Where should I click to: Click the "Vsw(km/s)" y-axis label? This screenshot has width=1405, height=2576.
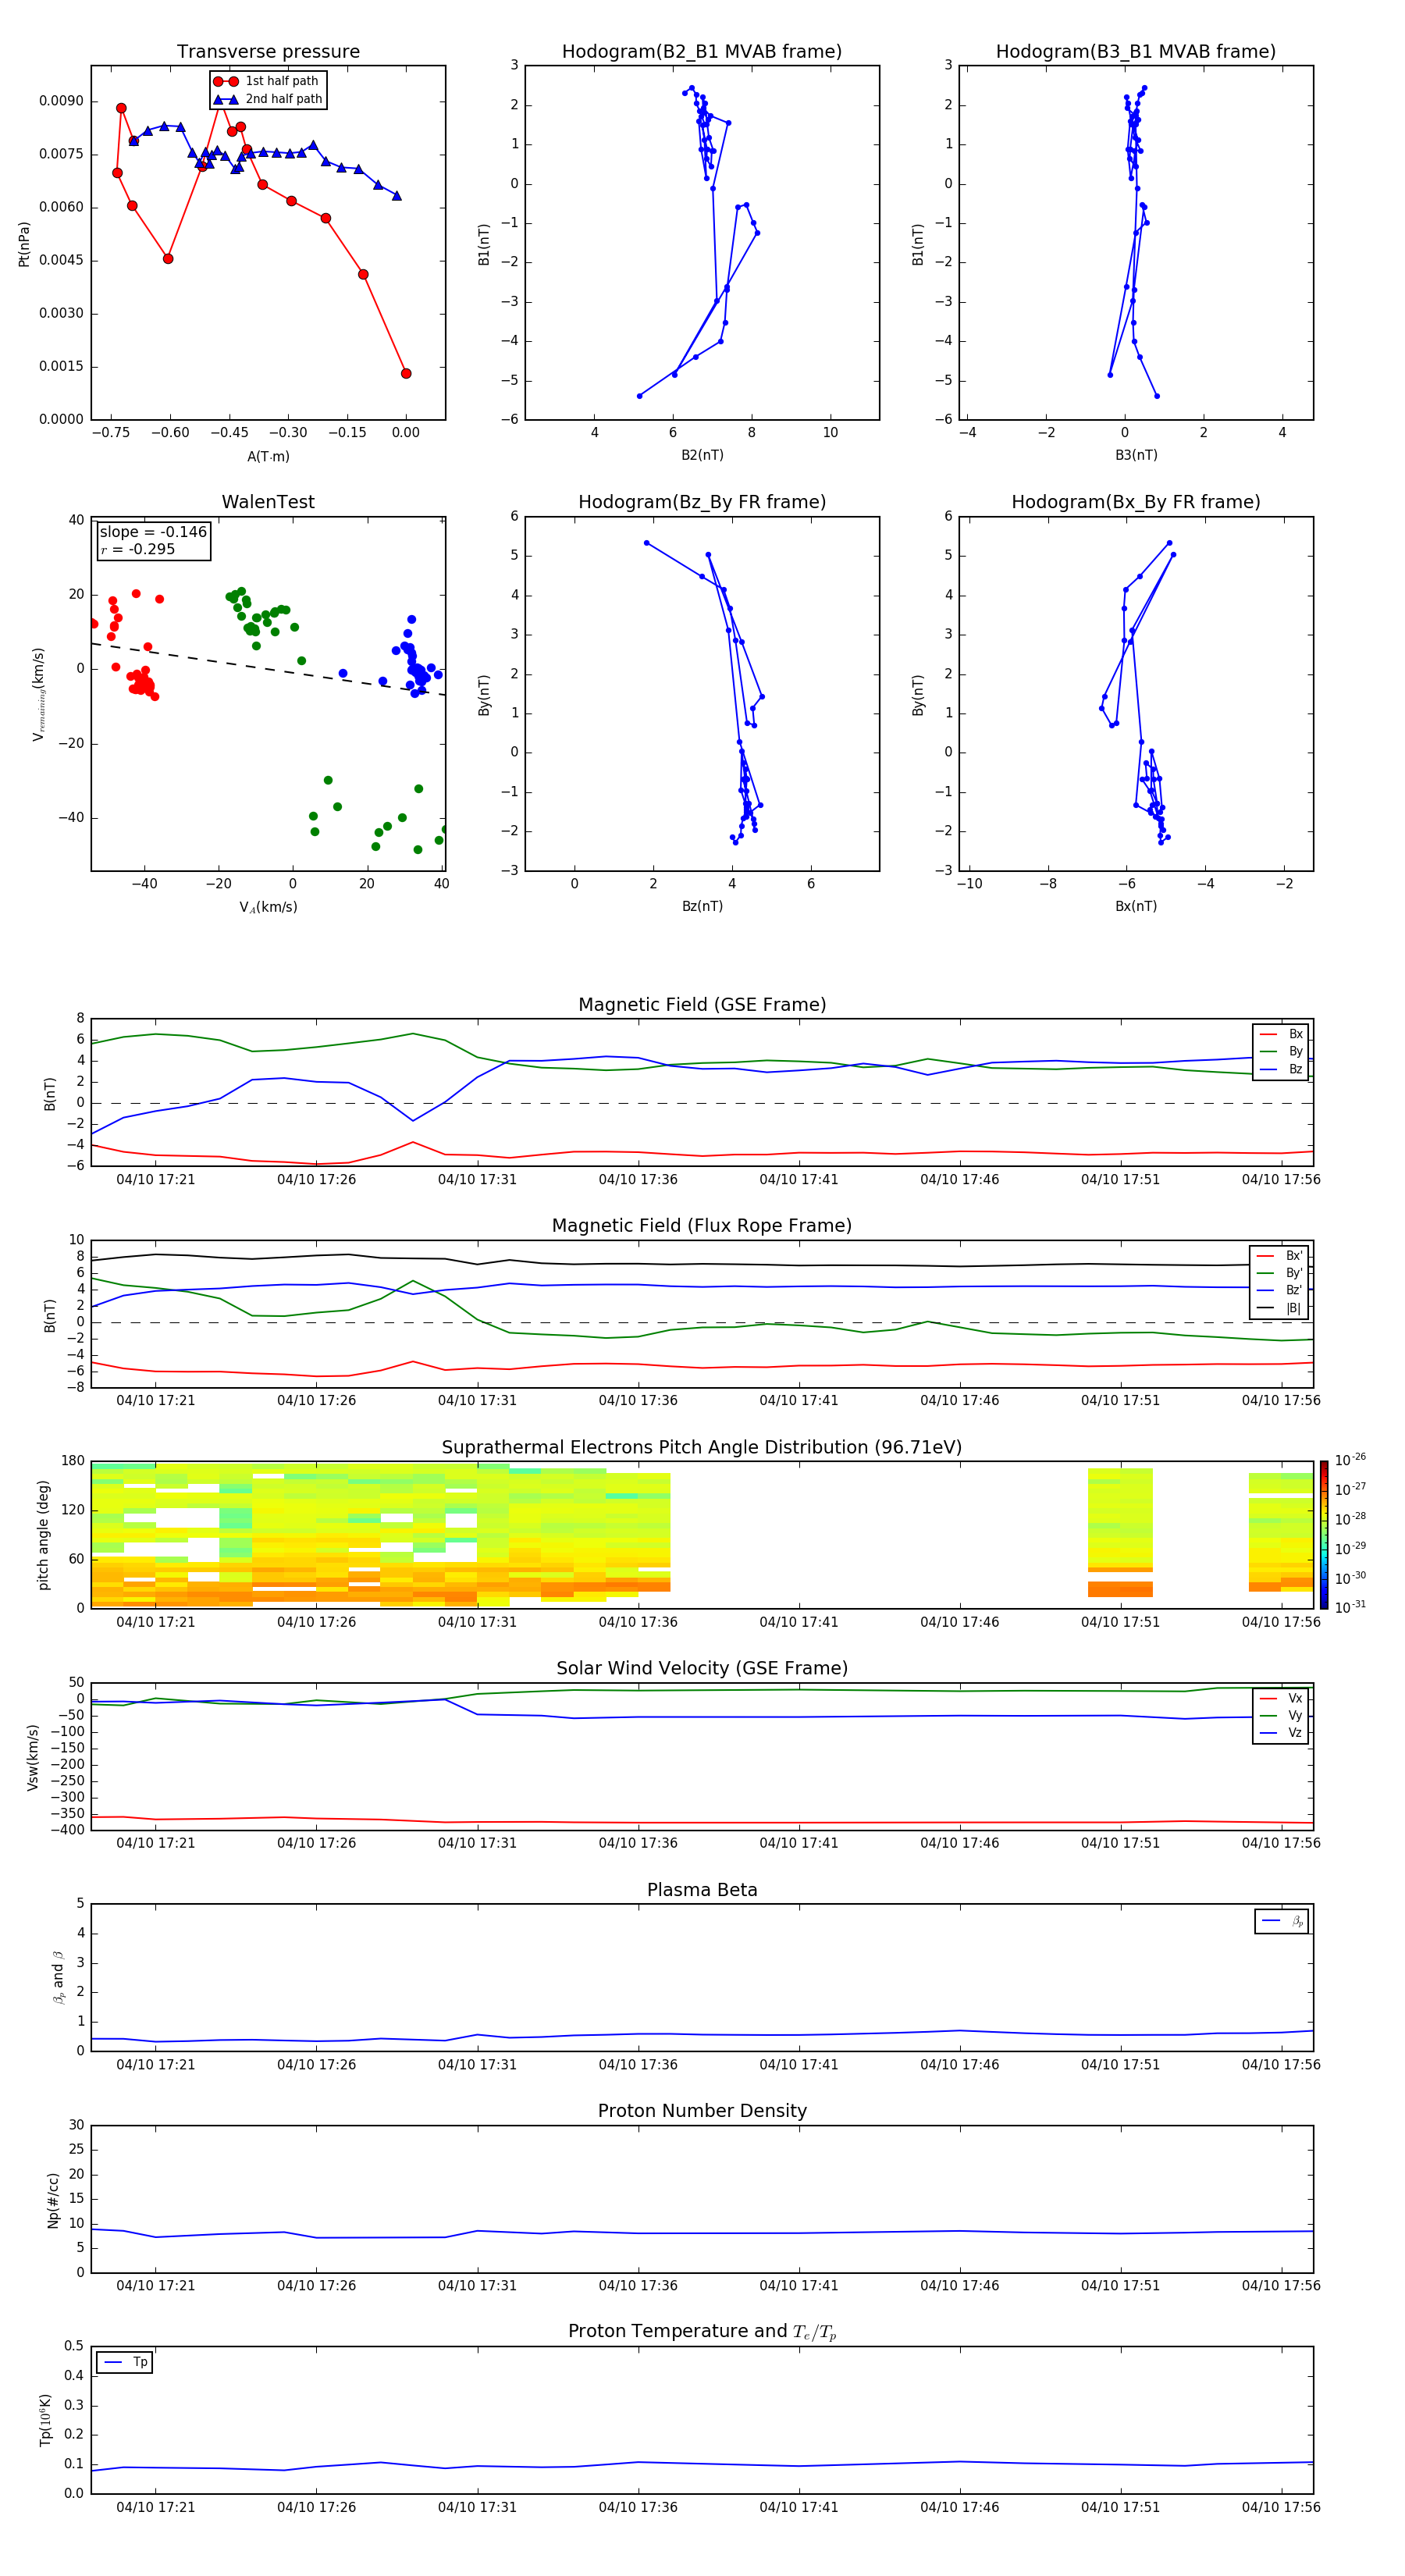32,1757
